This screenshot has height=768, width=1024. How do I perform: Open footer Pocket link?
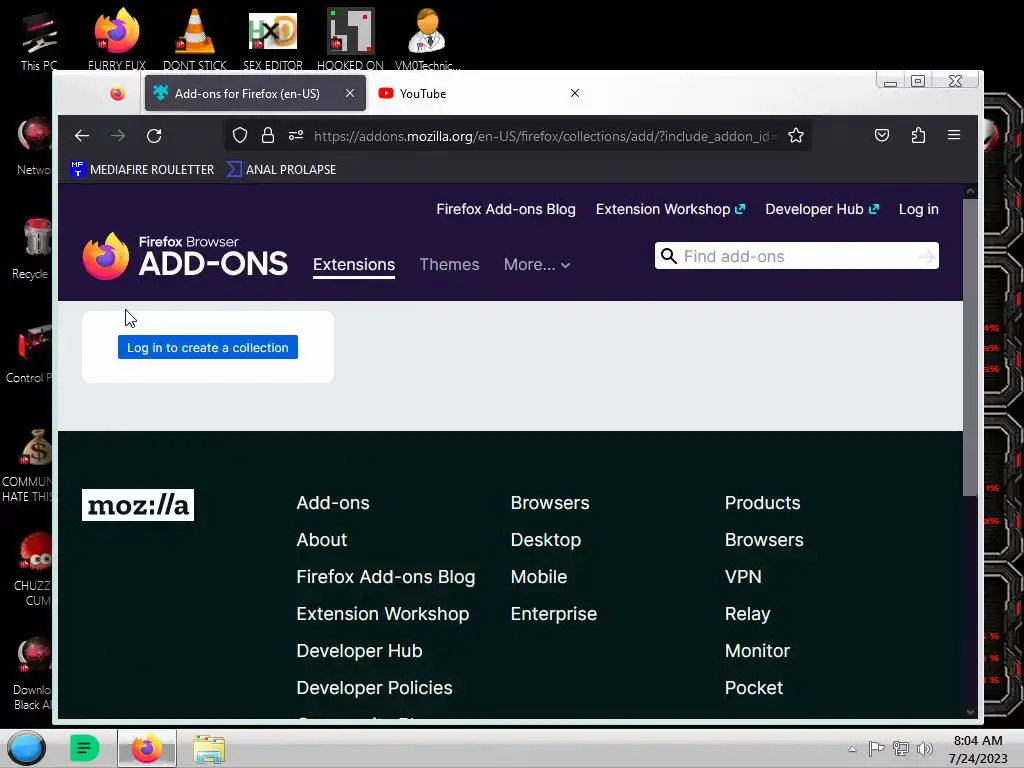click(754, 688)
